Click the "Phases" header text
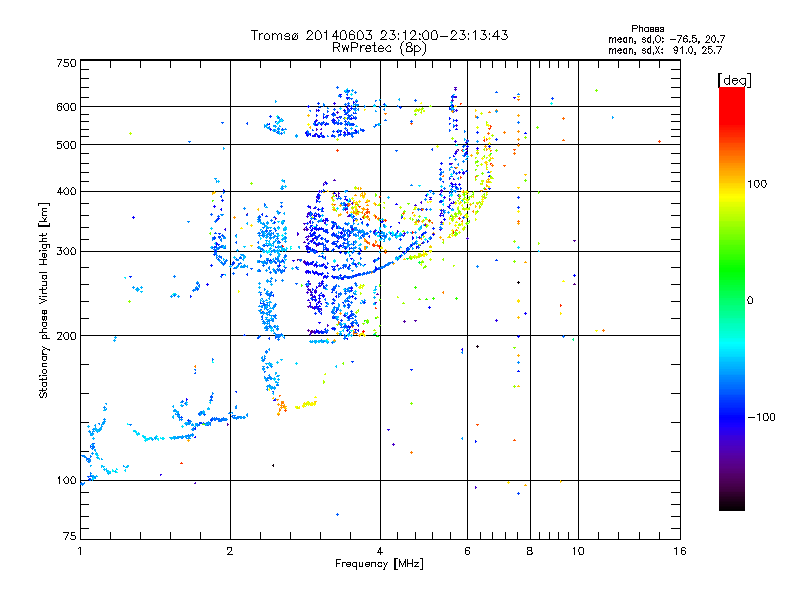Image resolution: width=800 pixels, height=600 pixels. (647, 29)
